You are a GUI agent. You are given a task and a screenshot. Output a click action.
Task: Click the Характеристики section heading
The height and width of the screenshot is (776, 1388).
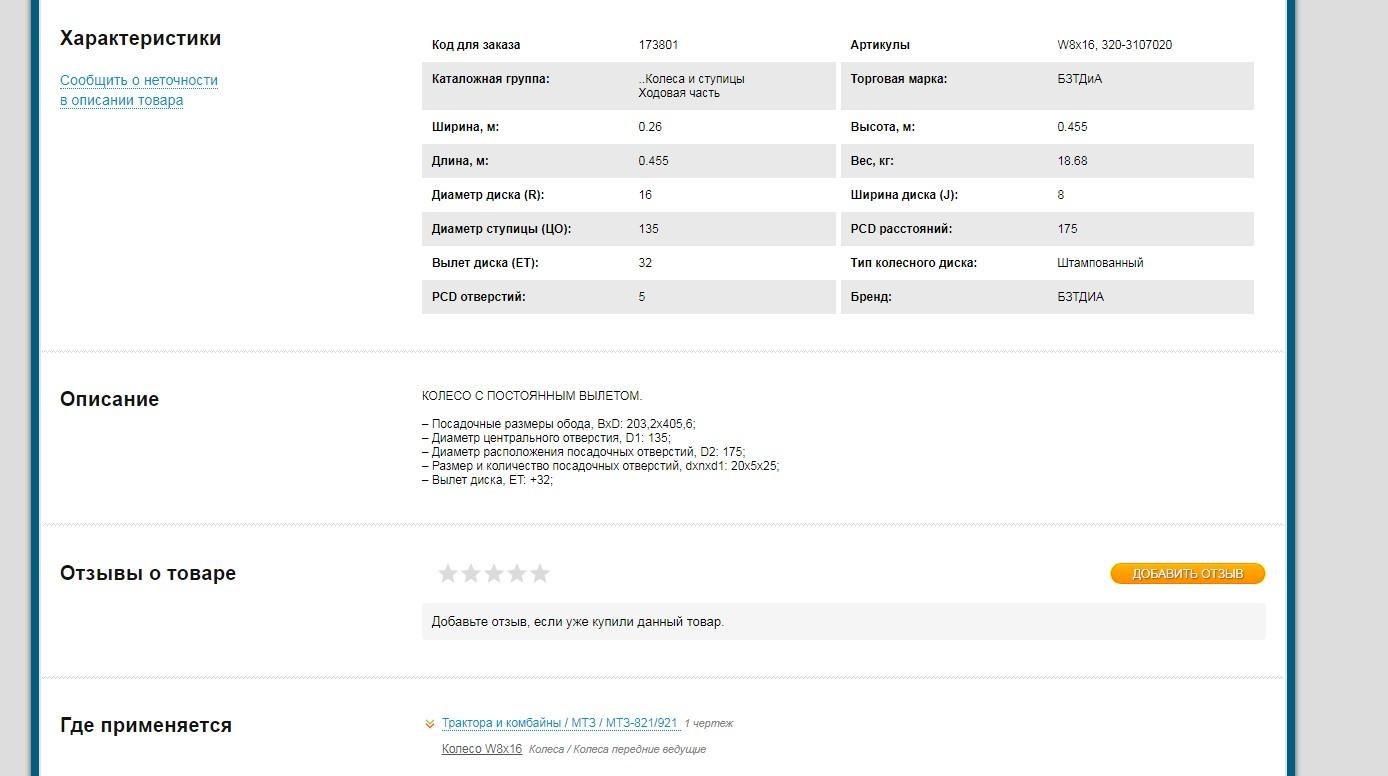tap(141, 38)
